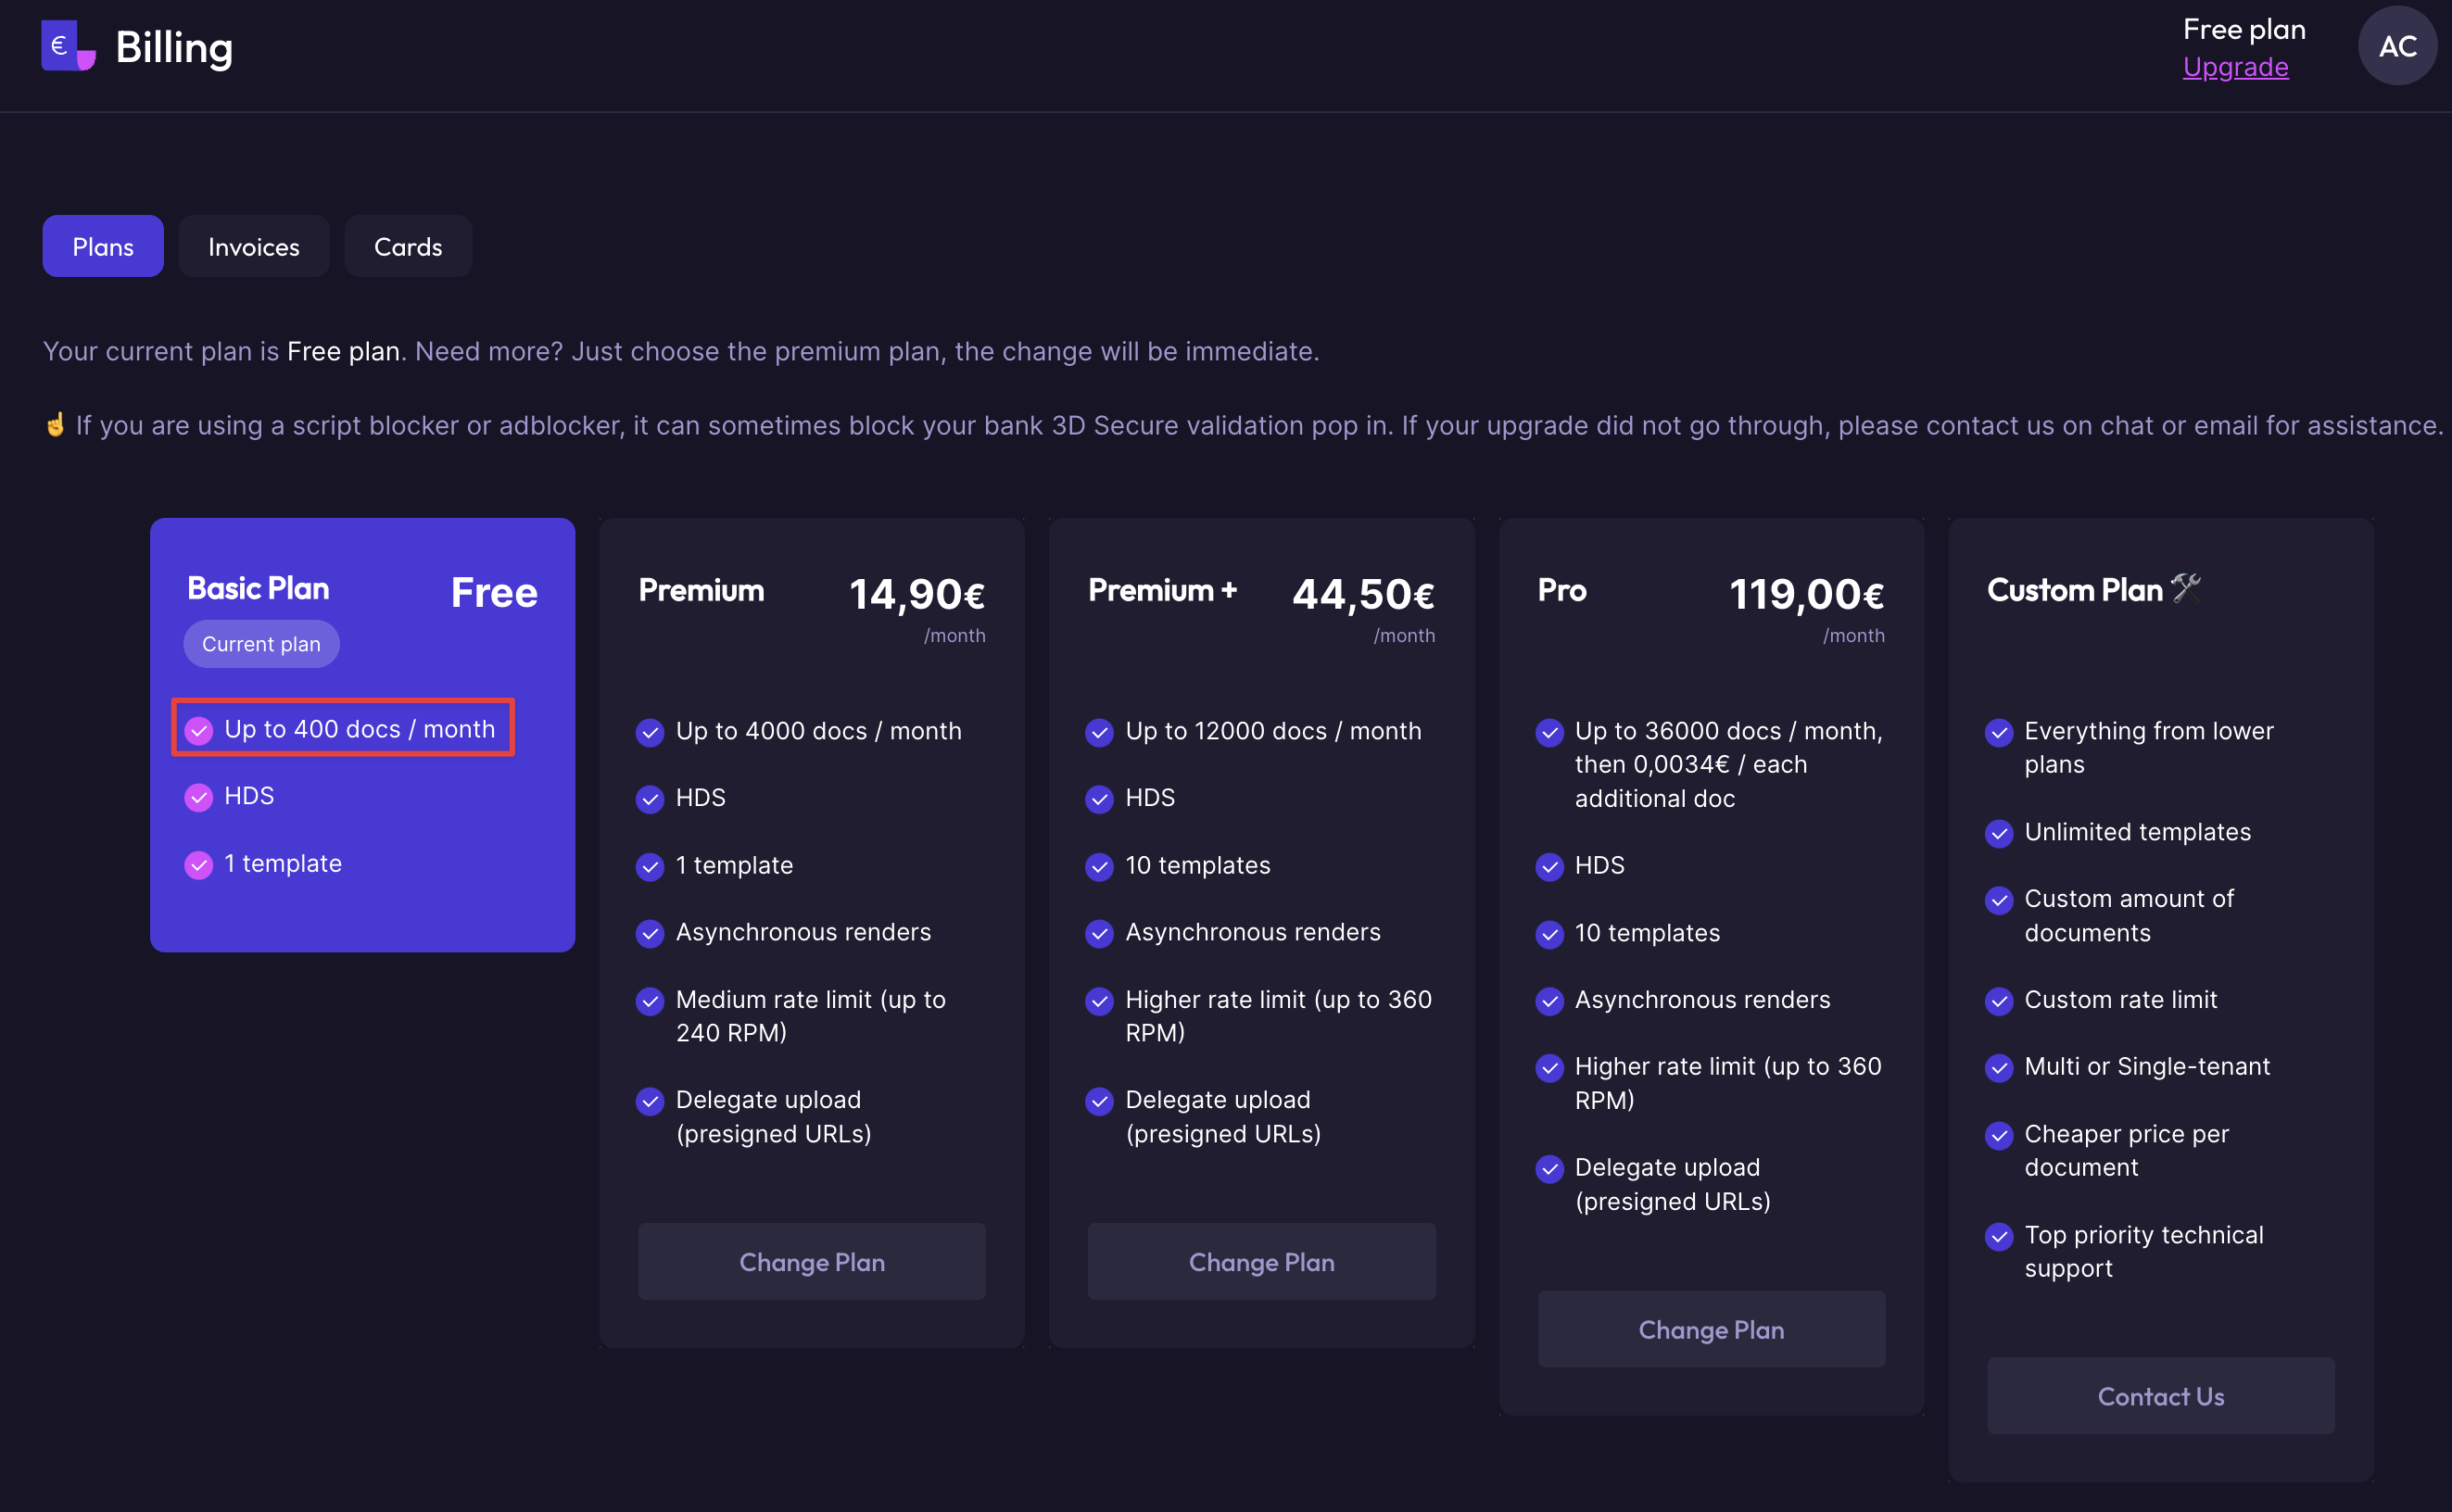2452x1512 pixels.
Task: Click the checkmark beside 'Up to 400 docs'
Action: (199, 731)
